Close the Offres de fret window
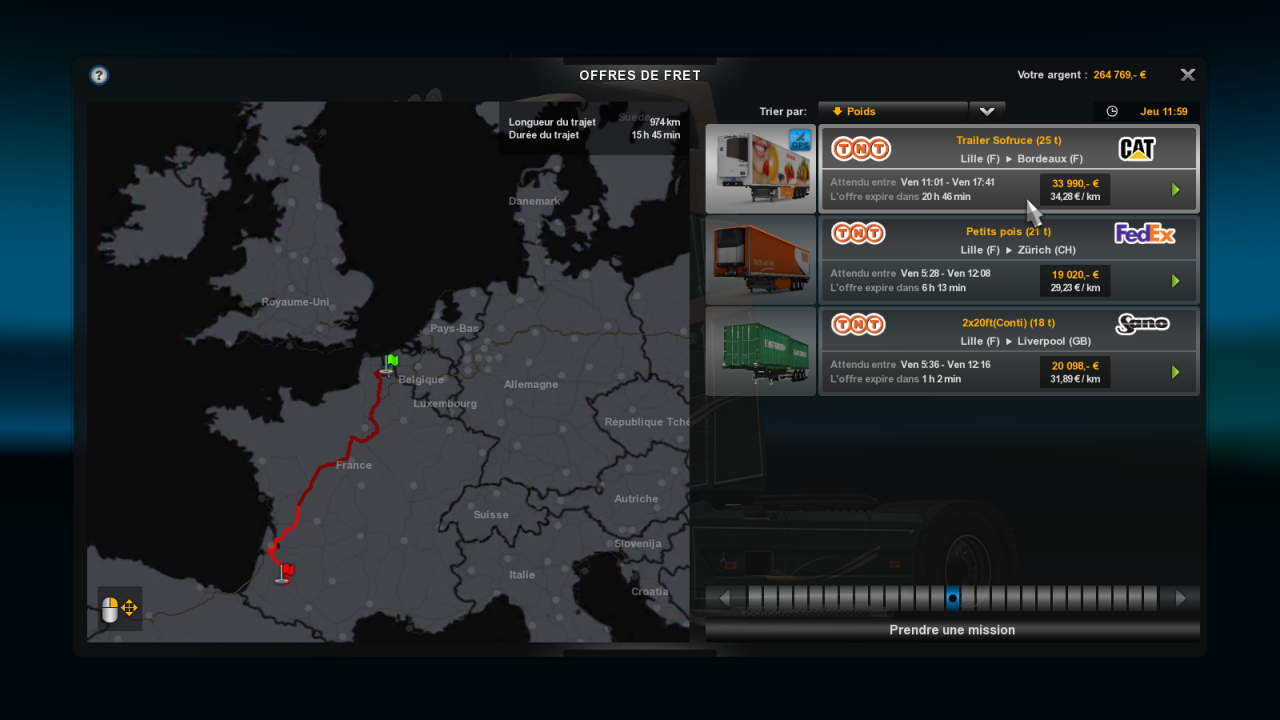Viewport: 1280px width, 720px height. click(x=1188, y=75)
